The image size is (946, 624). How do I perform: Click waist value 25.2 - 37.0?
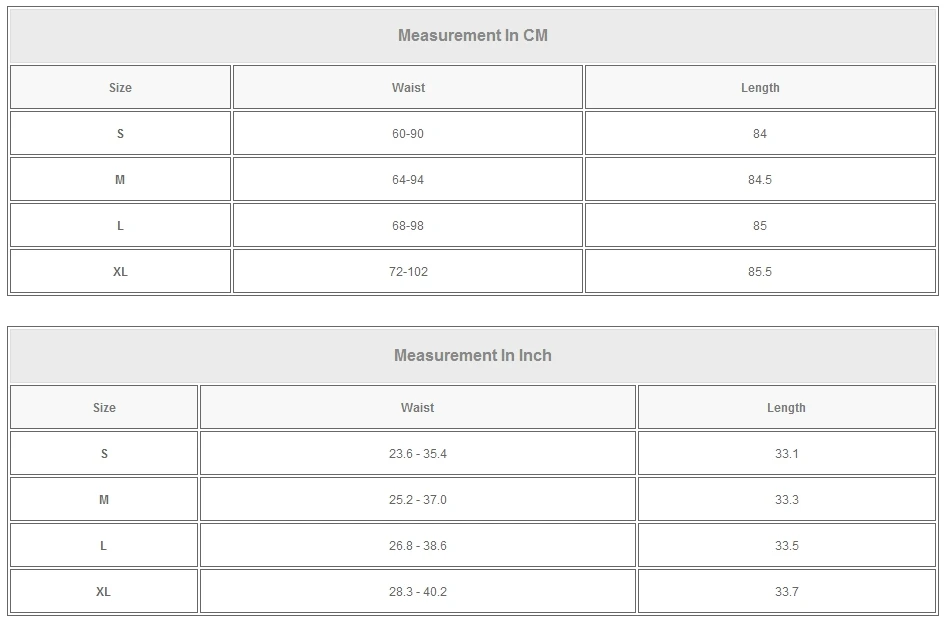[x=417, y=500]
